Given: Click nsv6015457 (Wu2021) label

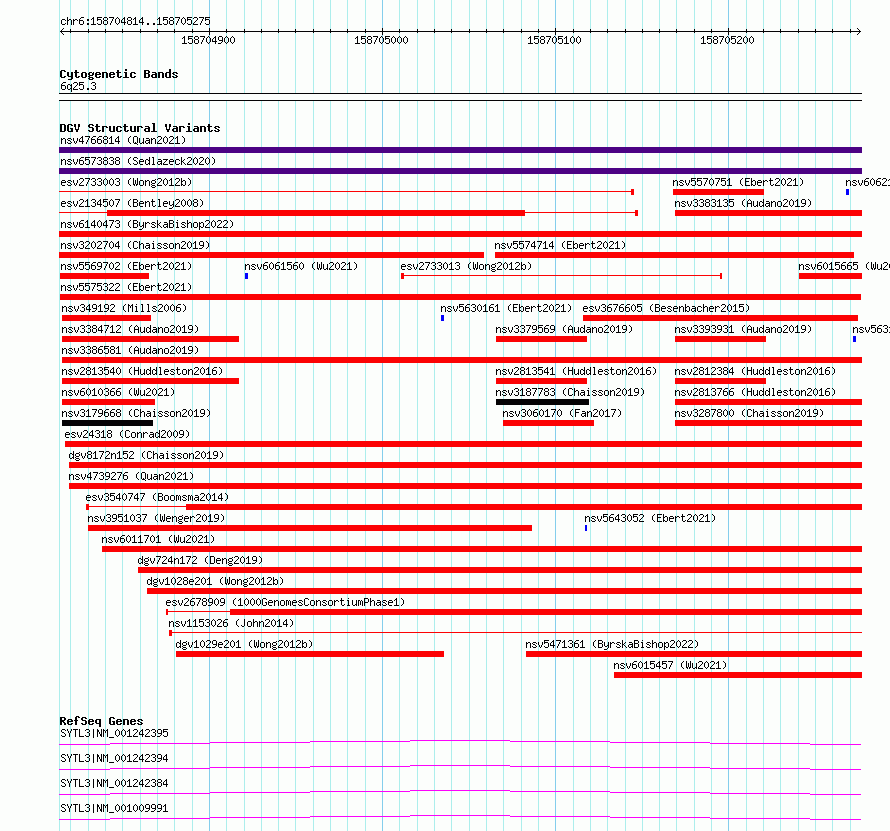Looking at the screenshot, I should coord(670,665).
